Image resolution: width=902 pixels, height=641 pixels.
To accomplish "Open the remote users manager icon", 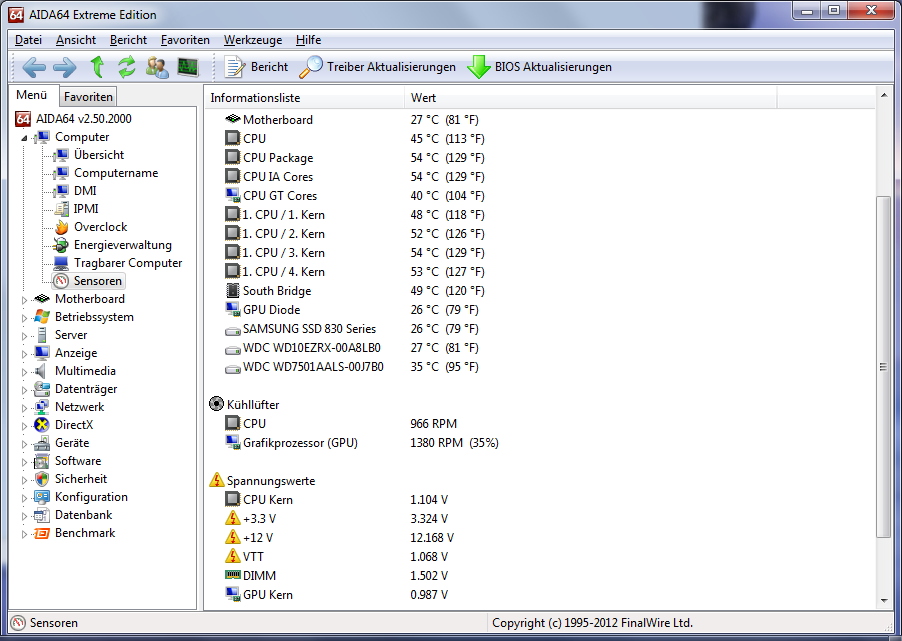I will click(157, 67).
